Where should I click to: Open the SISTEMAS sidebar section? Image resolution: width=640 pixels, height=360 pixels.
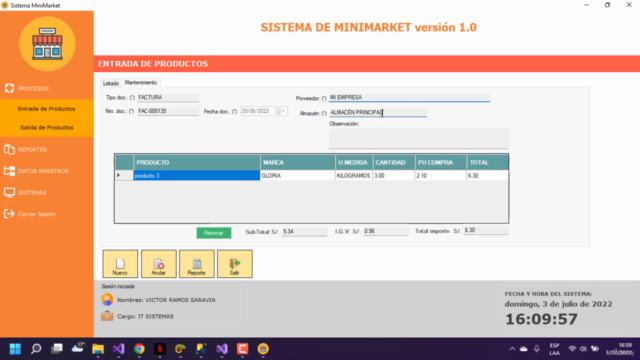pos(25,193)
